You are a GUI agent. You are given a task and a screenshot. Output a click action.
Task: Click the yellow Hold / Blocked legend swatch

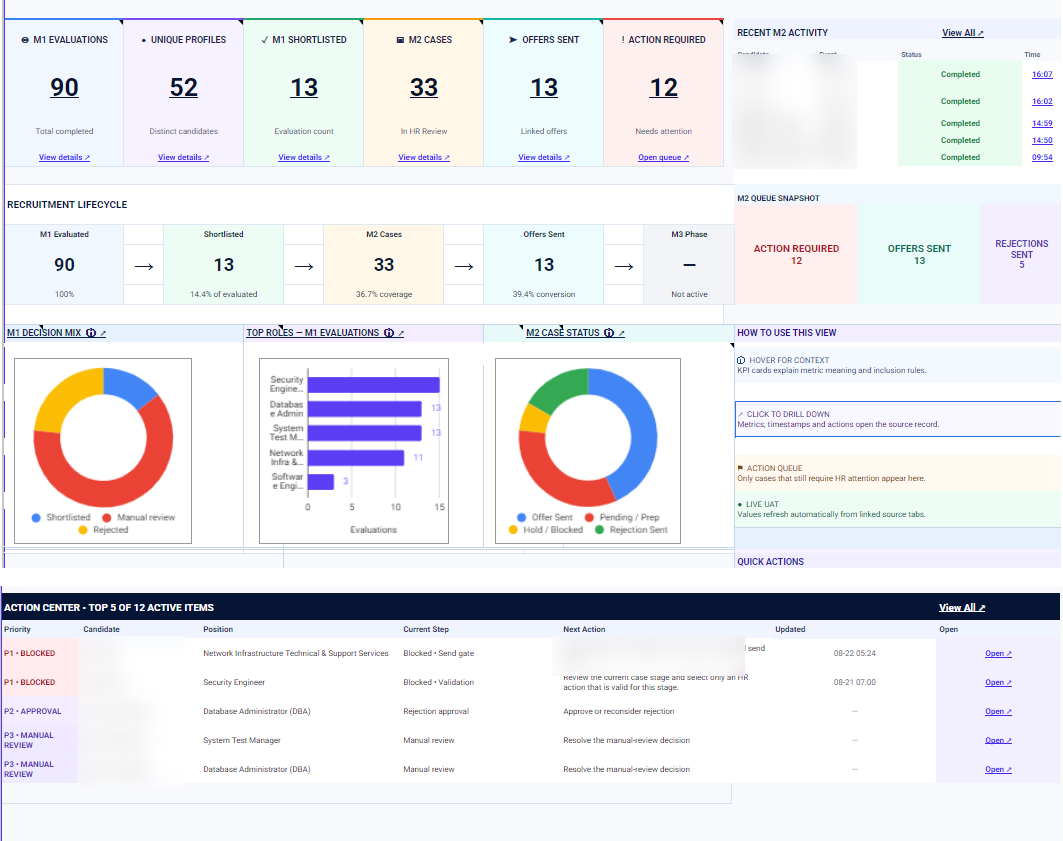click(x=513, y=530)
